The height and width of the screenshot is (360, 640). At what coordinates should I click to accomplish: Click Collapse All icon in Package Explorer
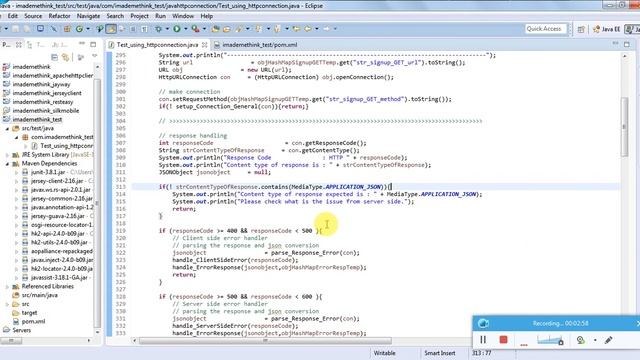[x=54, y=57]
